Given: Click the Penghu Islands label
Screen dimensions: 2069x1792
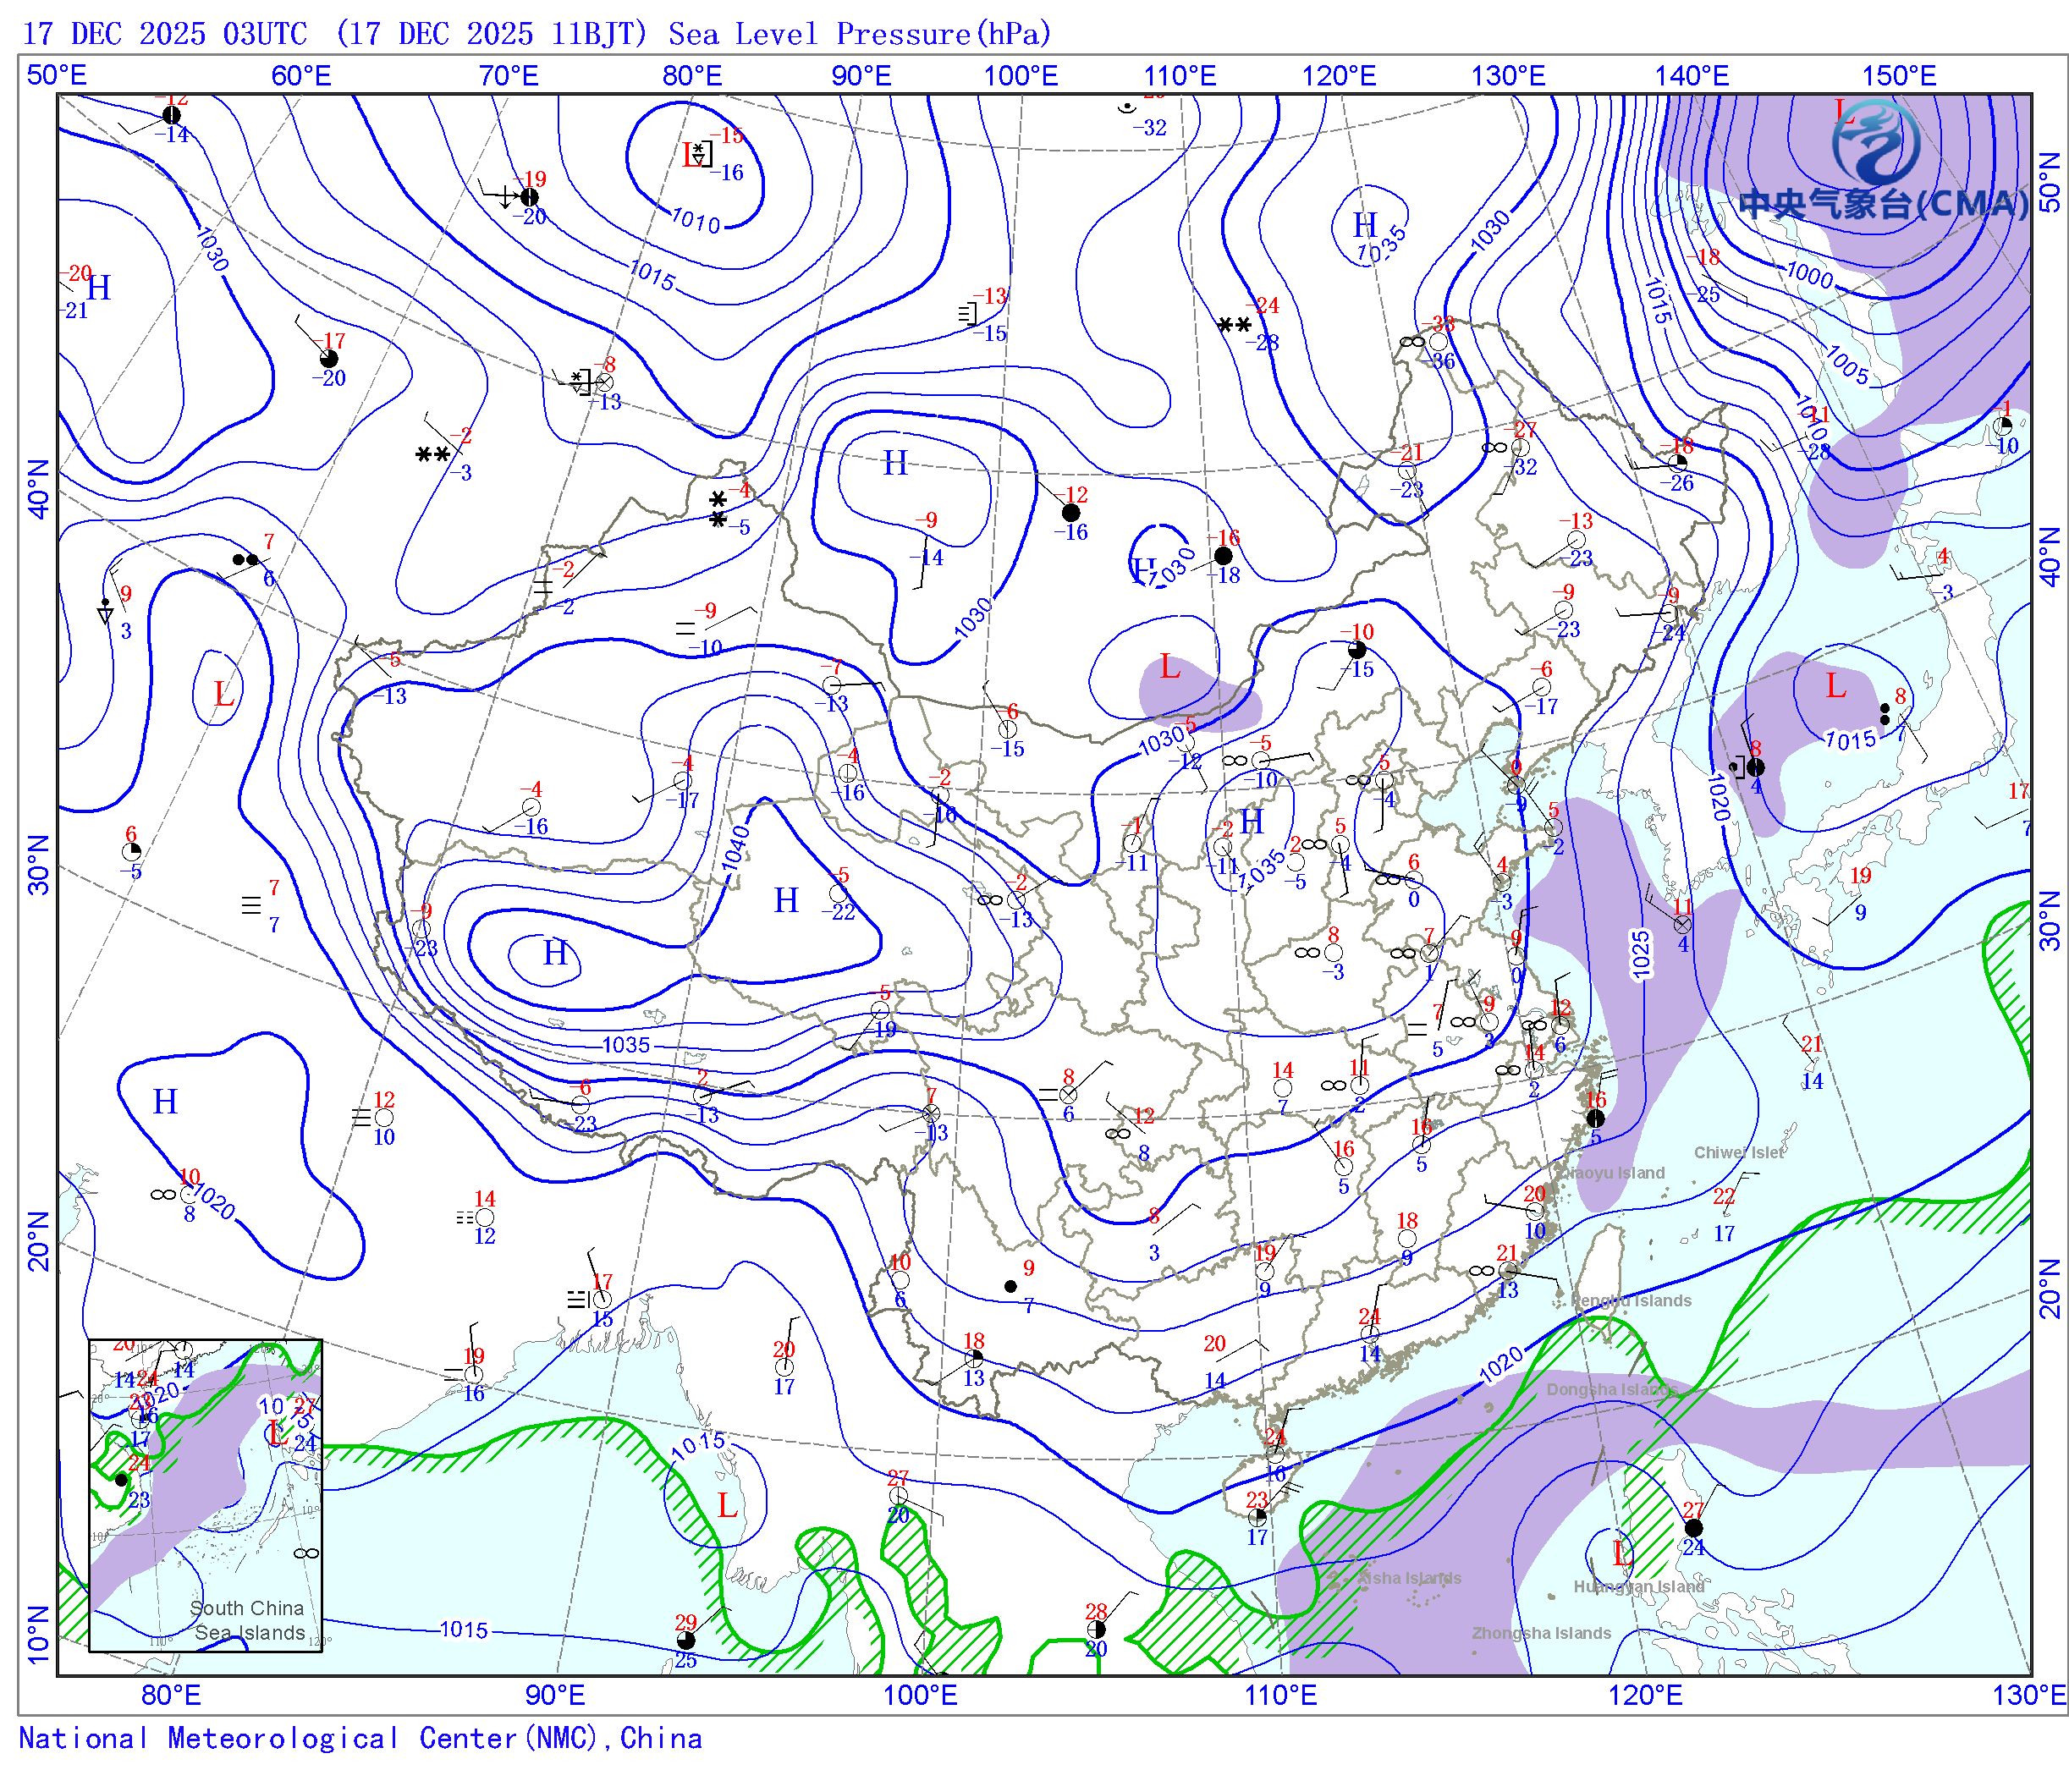Looking at the screenshot, I should [1631, 1300].
